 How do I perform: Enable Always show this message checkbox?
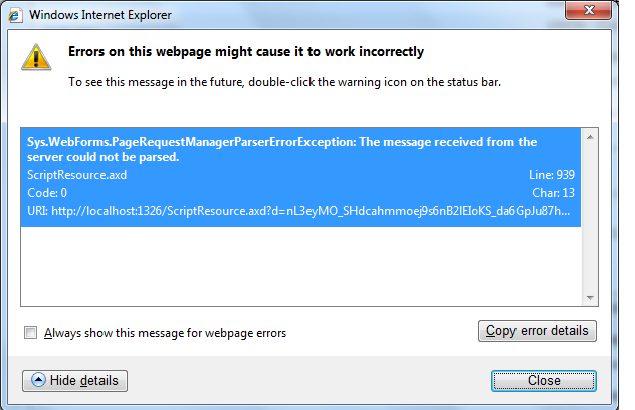pyautogui.click(x=30, y=333)
